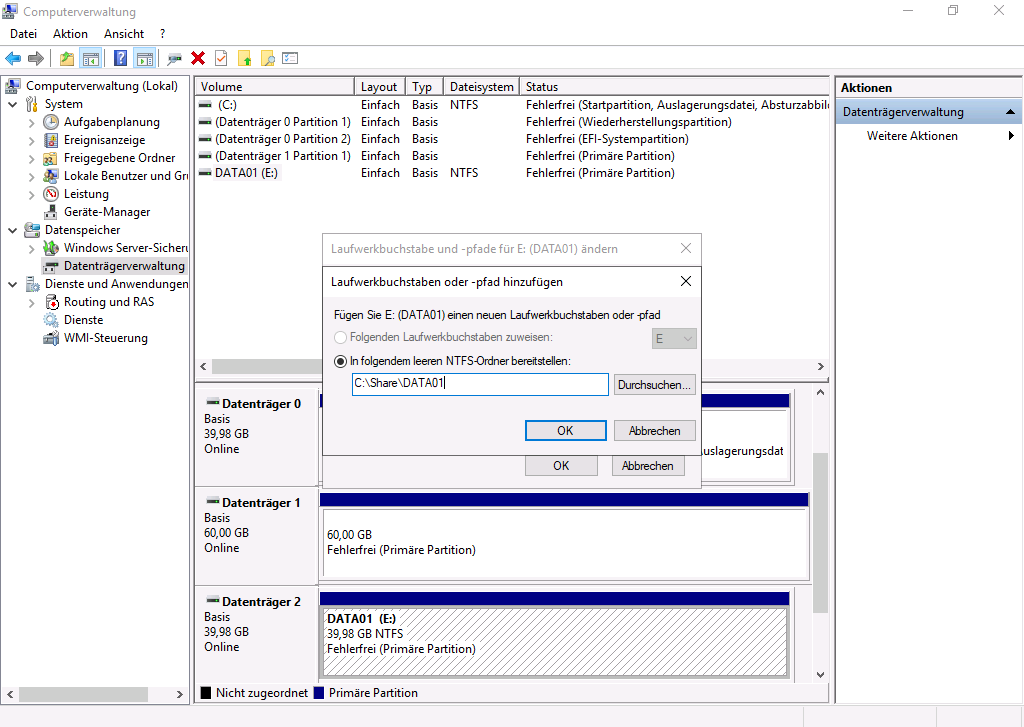This screenshot has height=727, width=1024.
Task: Click Abbrechen in the hinzufügen dialog
Action: tap(654, 431)
